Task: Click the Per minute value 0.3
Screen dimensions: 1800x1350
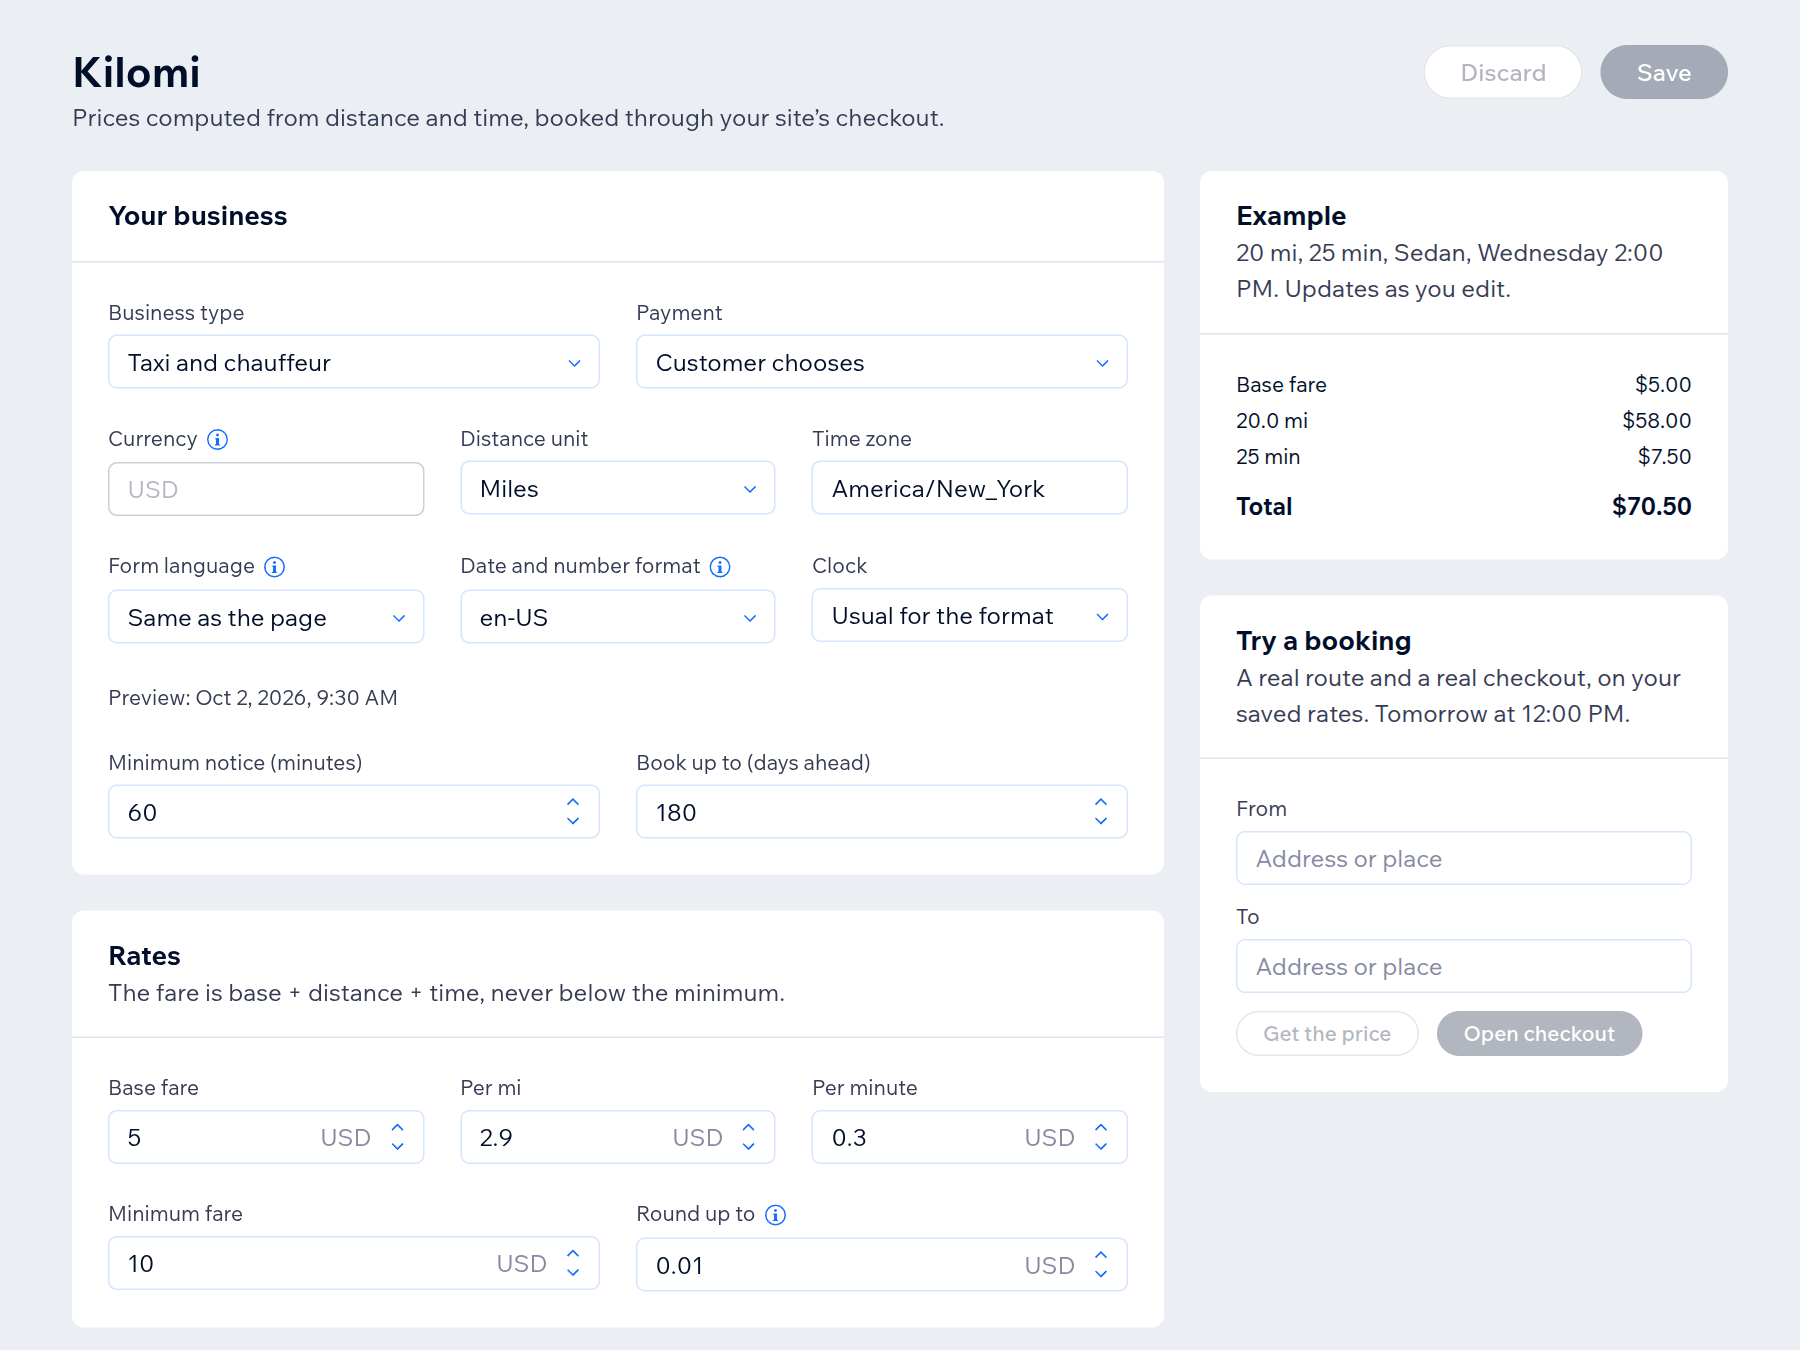Action: click(849, 1138)
